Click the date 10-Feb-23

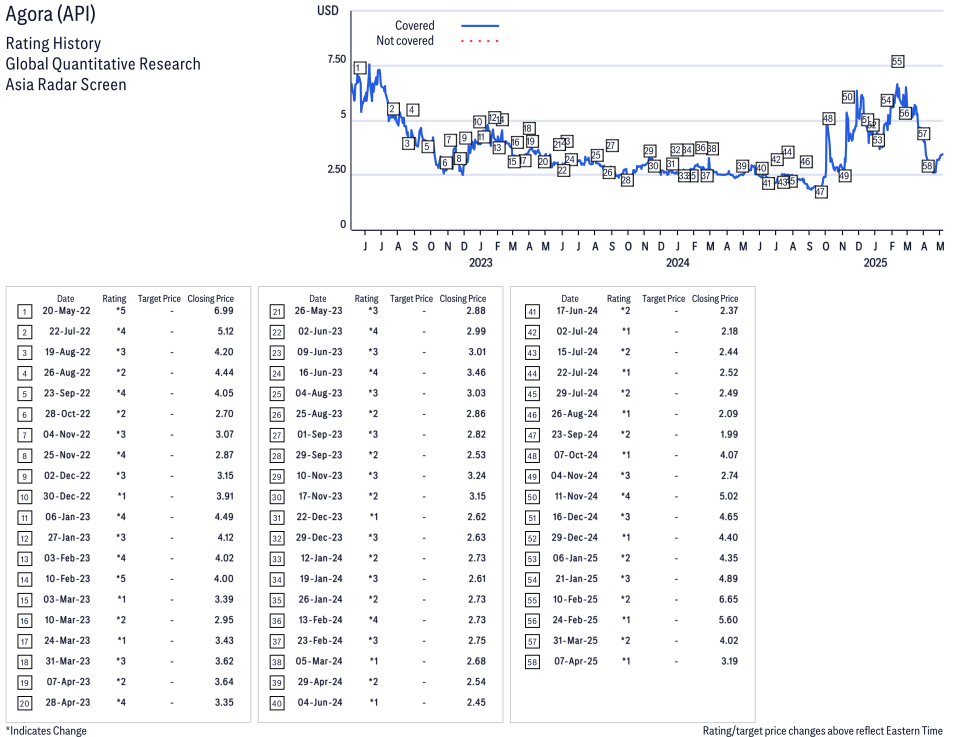(x=68, y=579)
